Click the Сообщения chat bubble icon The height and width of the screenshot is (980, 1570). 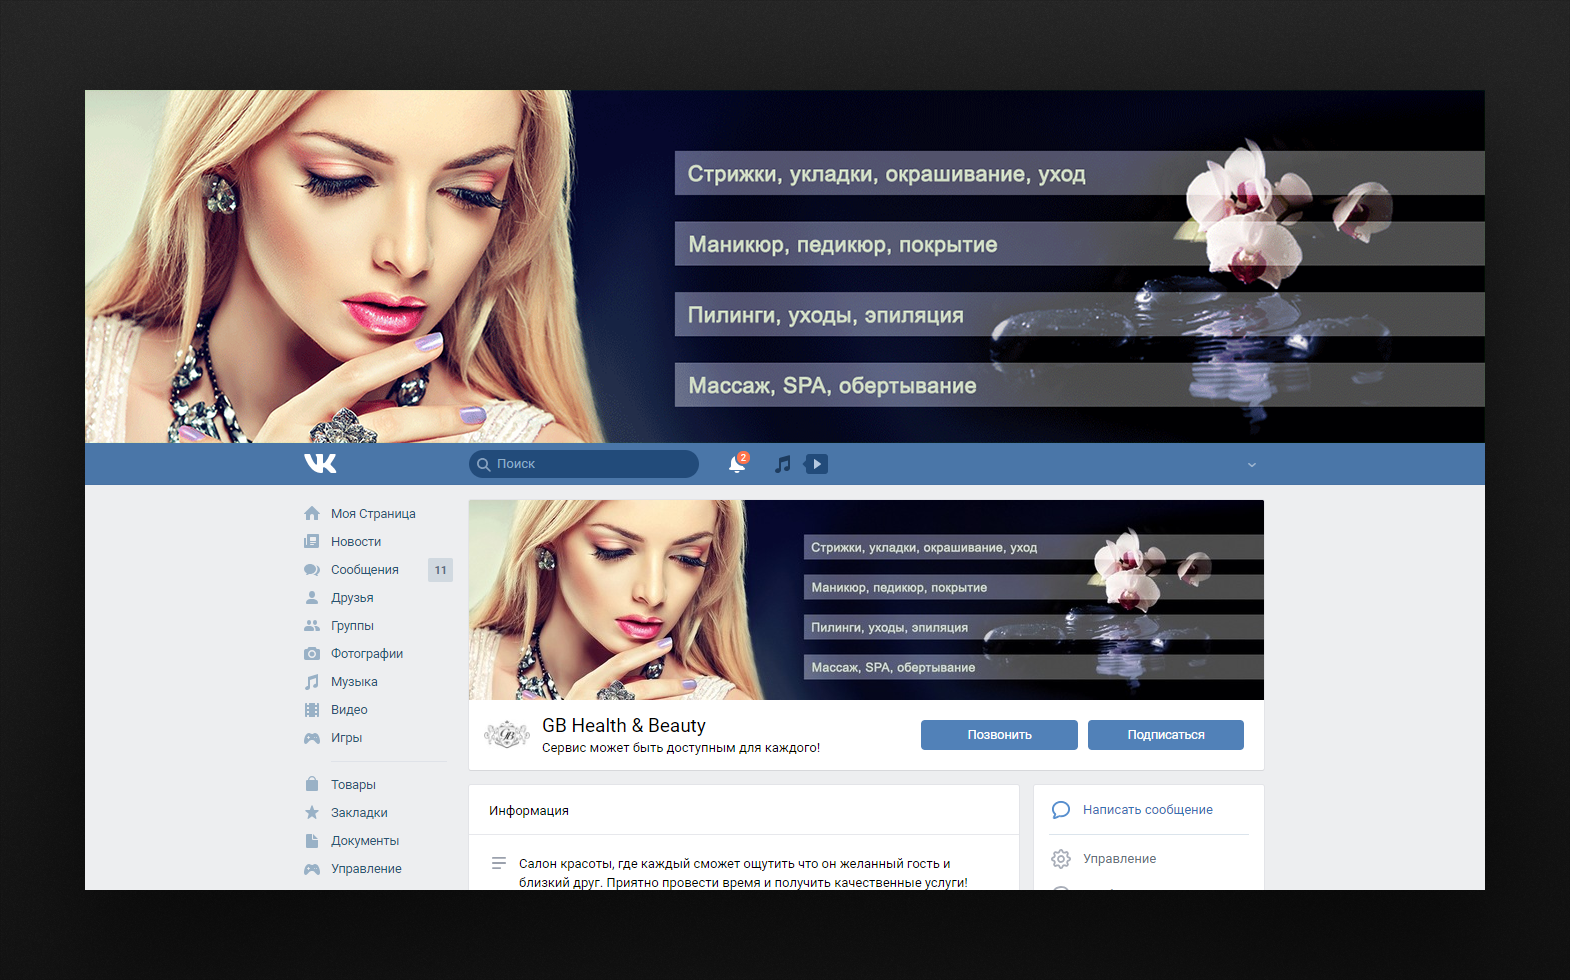pyautogui.click(x=312, y=570)
